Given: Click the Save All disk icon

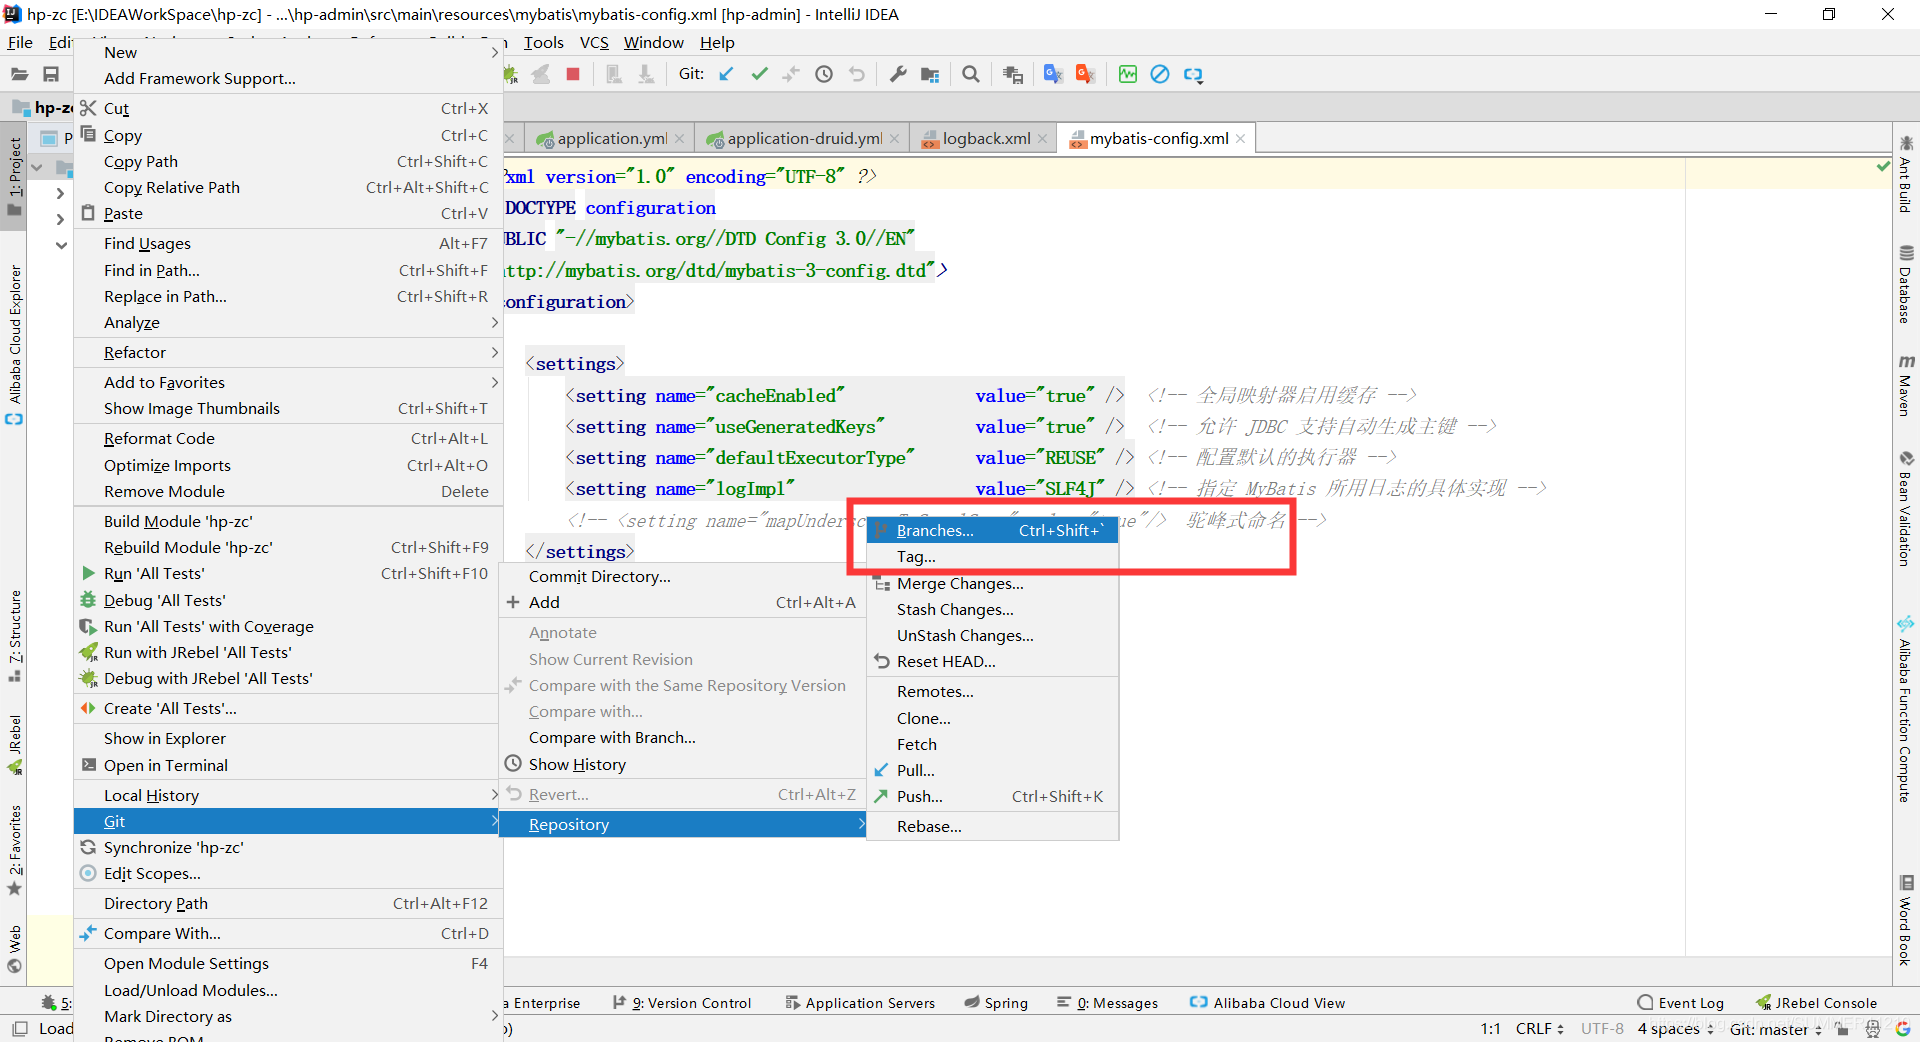Looking at the screenshot, I should point(51,74).
